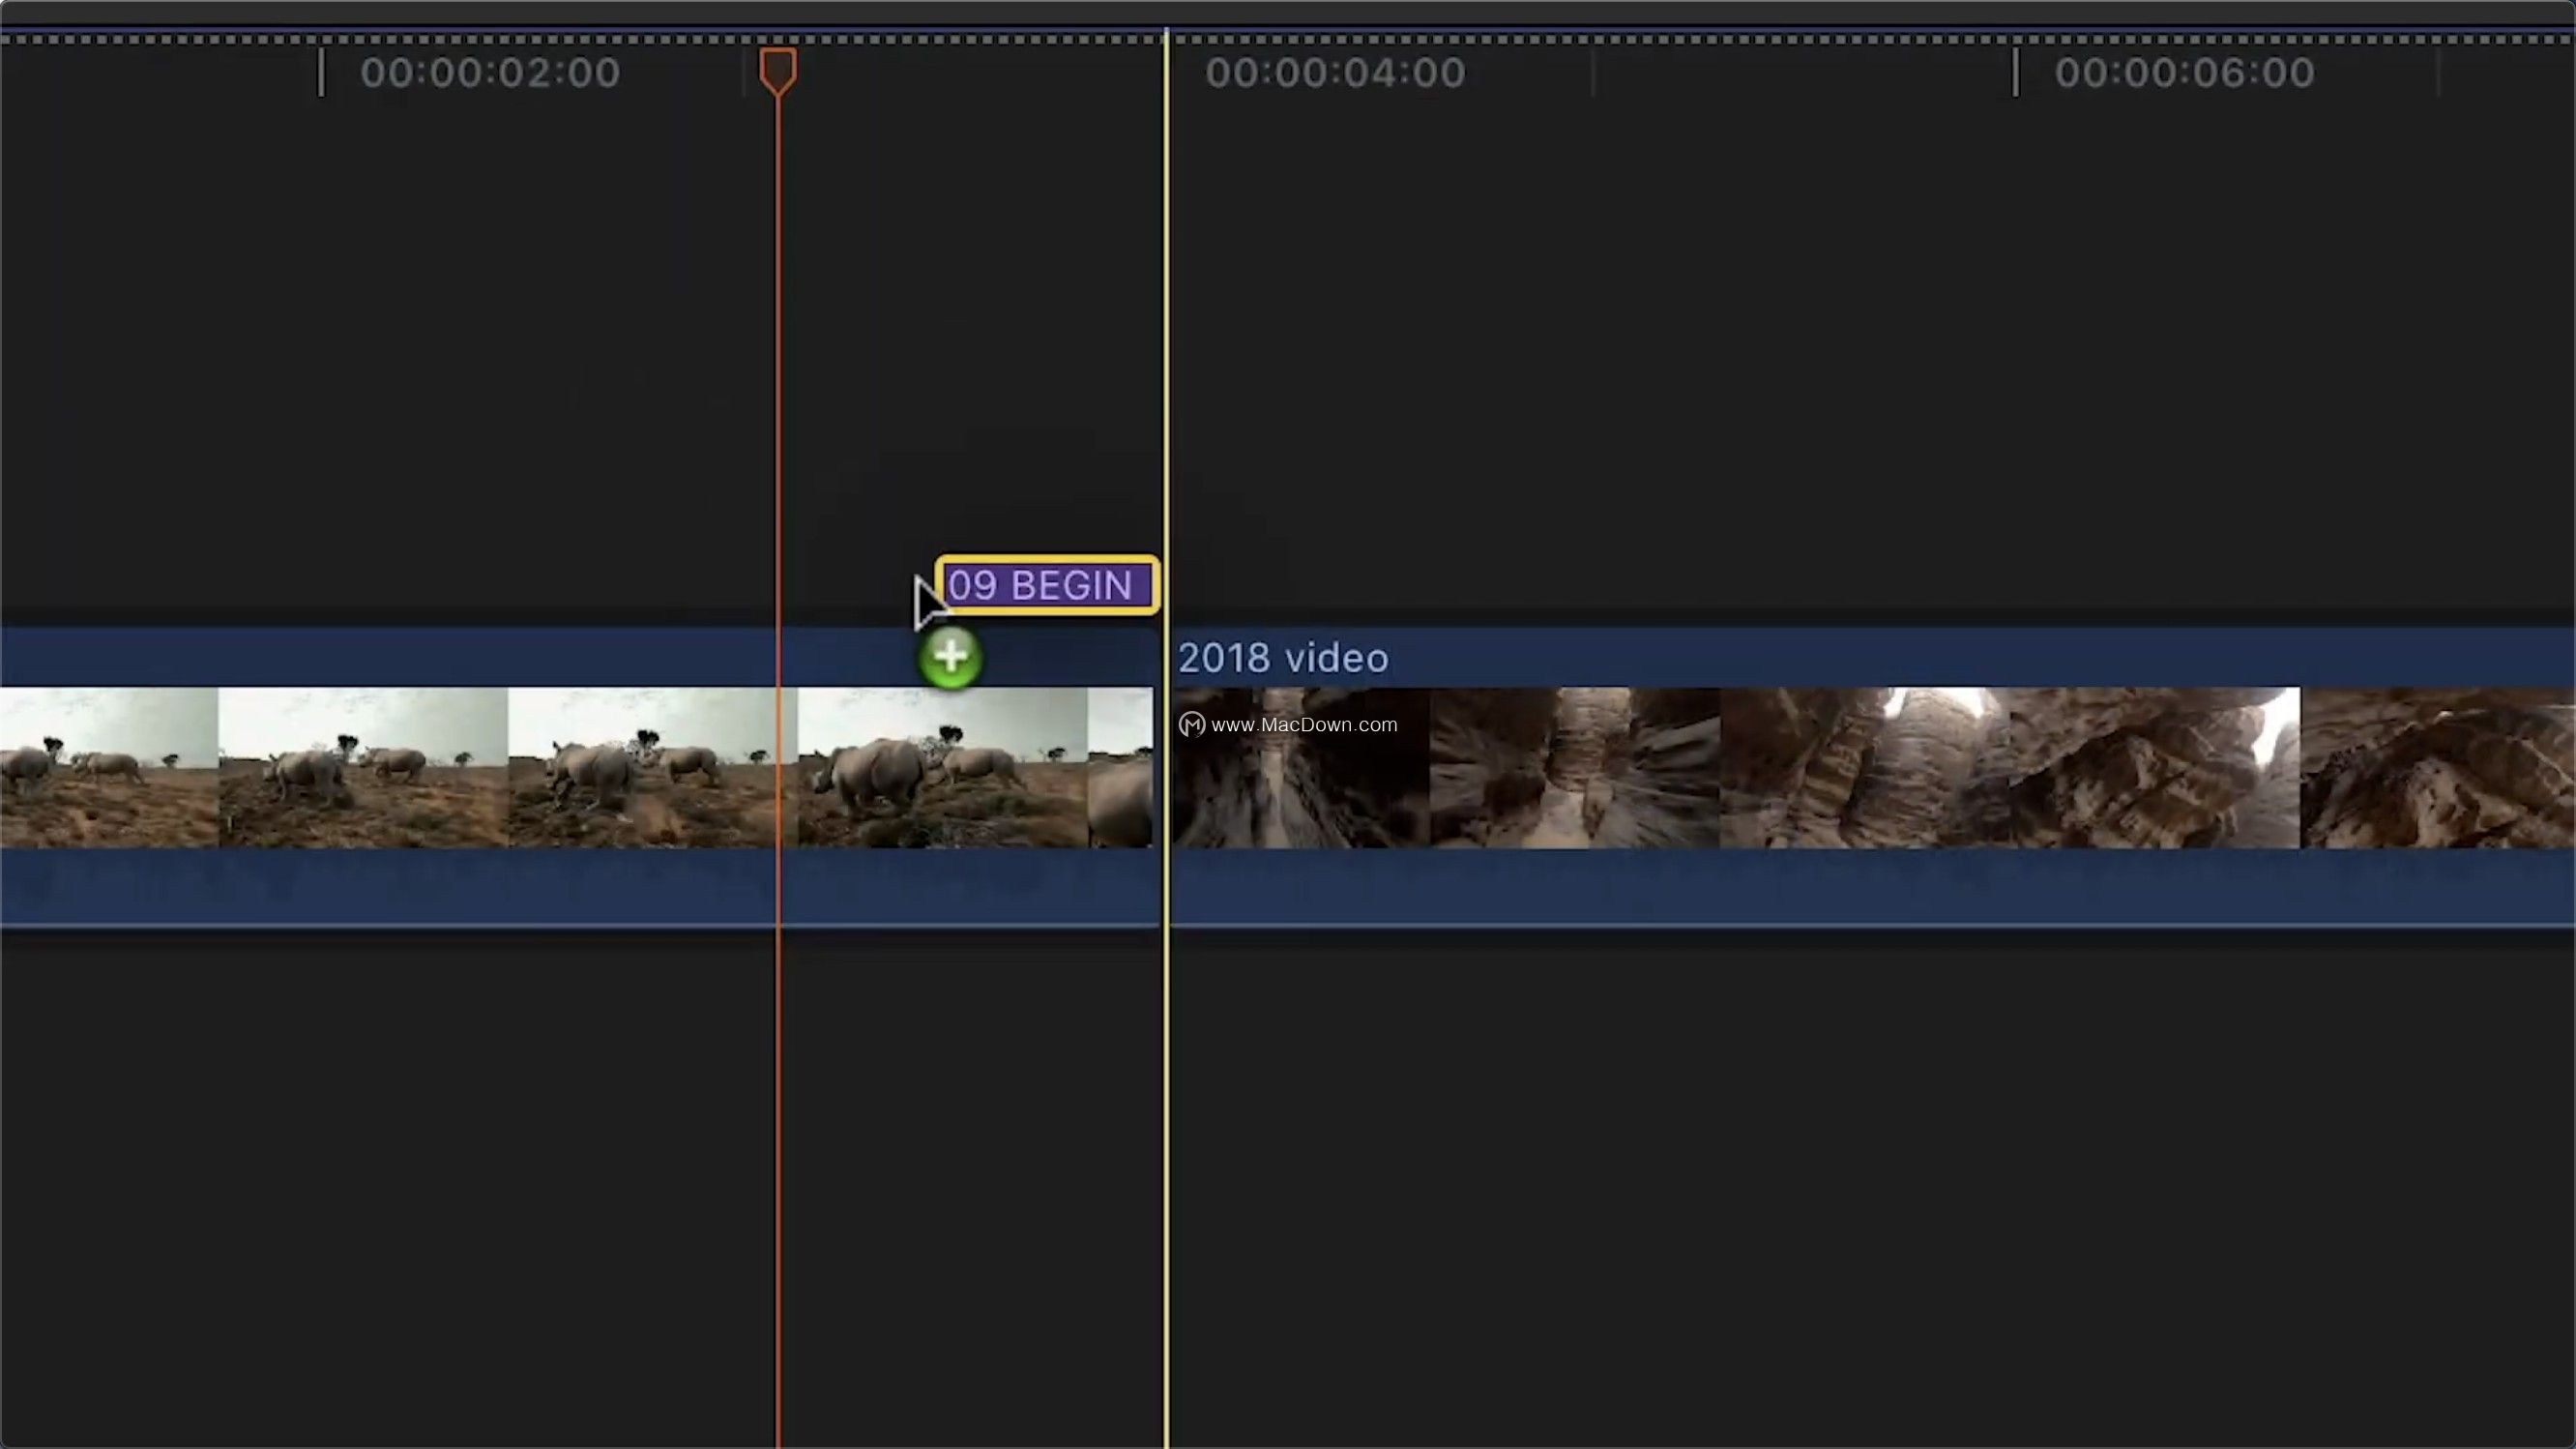Click ruler at the 00:00:04:00 timecode
The width and height of the screenshot is (2576, 1449).
[1334, 73]
